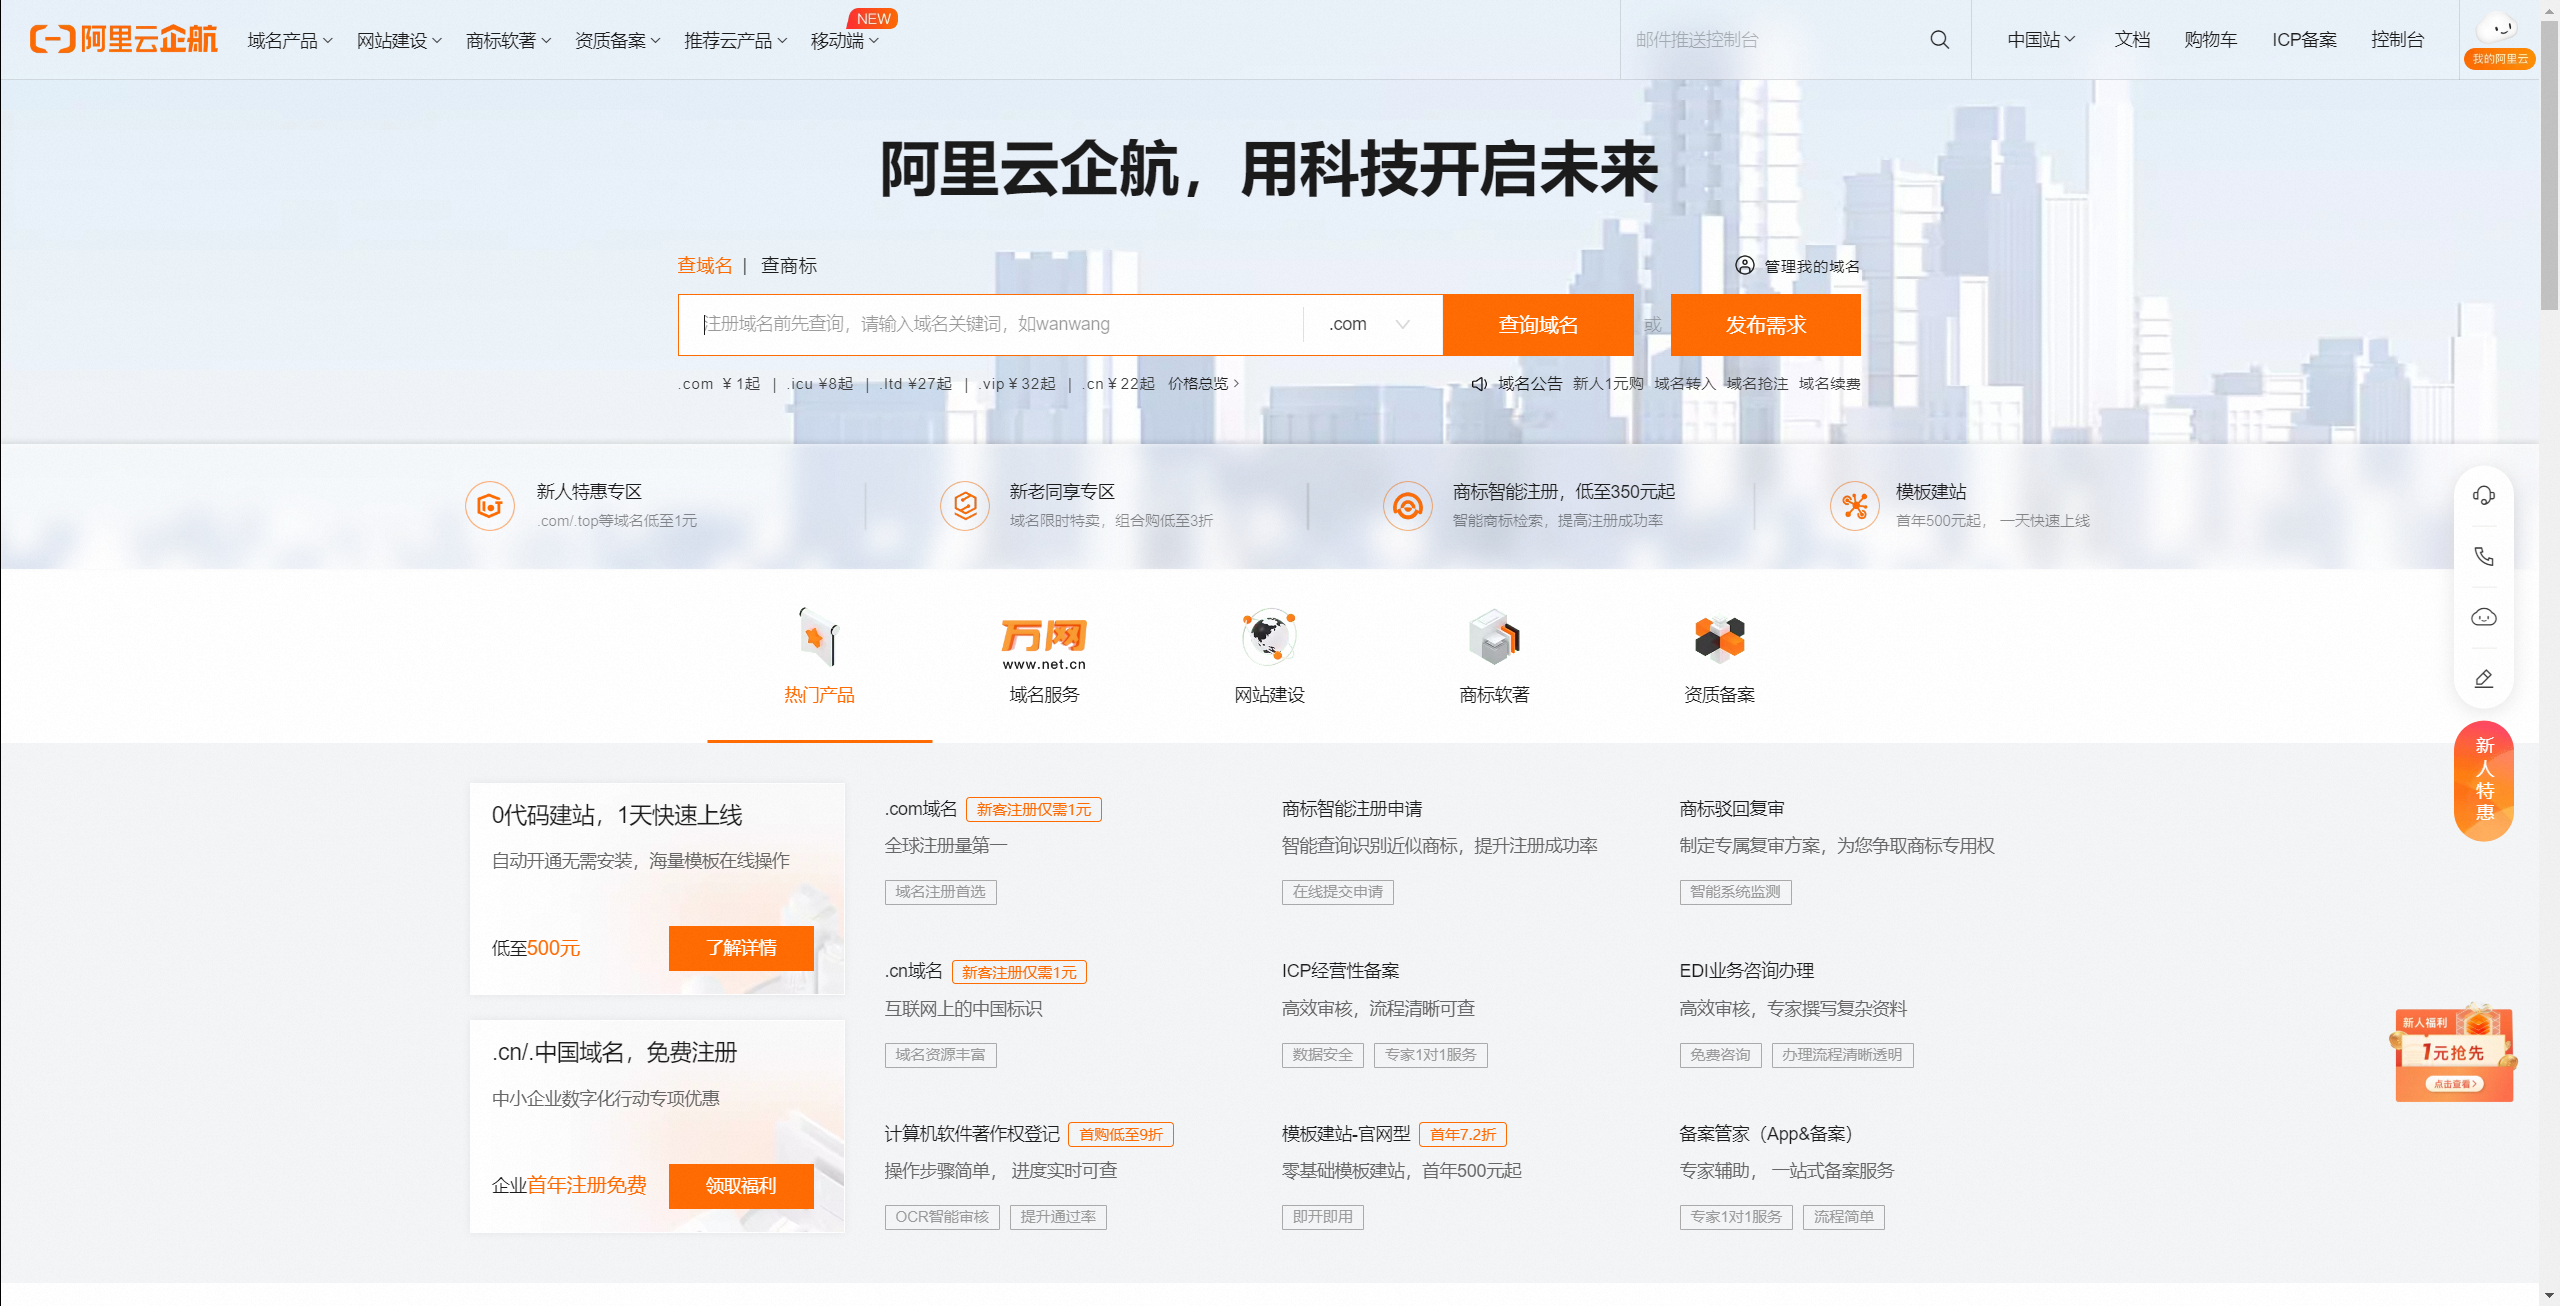Click the edit feedback pencil icon
This screenshot has height=1306, width=2560.
(2484, 678)
